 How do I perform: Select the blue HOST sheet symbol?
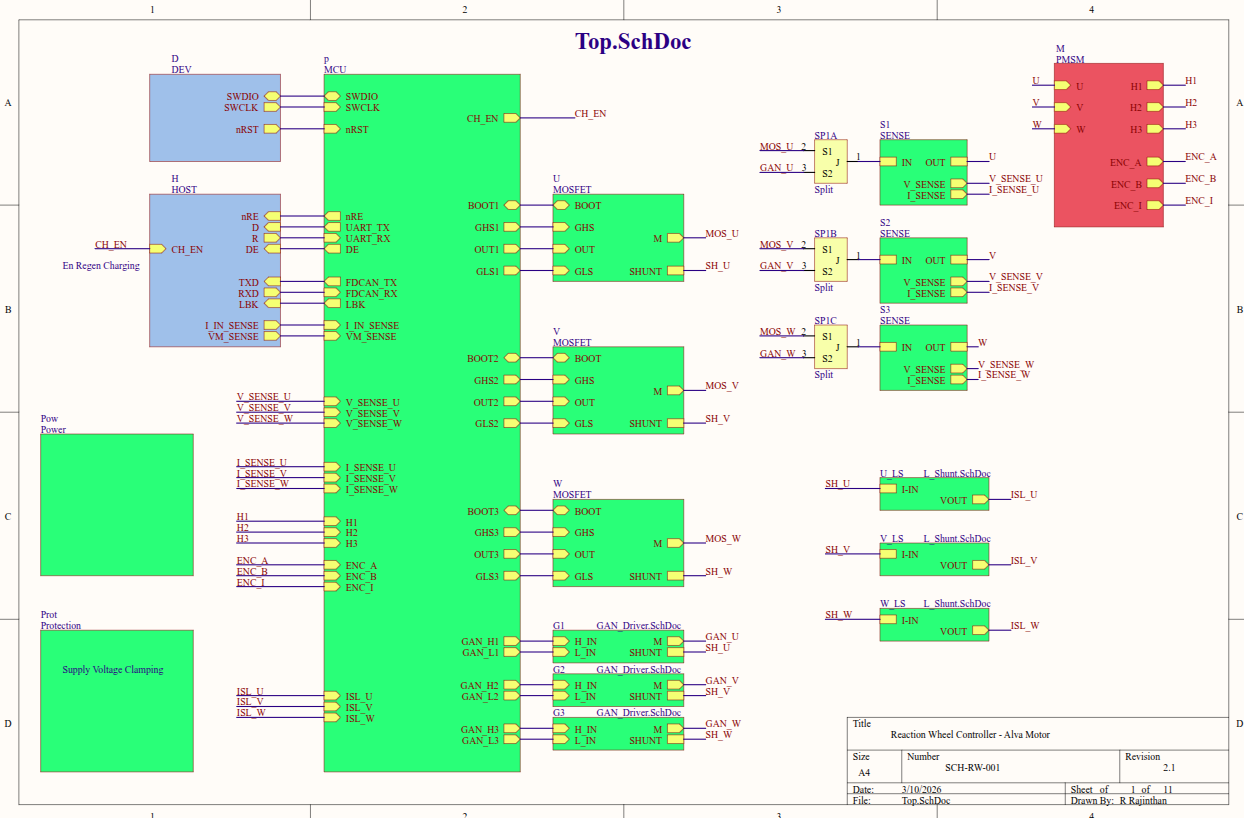[215, 270]
